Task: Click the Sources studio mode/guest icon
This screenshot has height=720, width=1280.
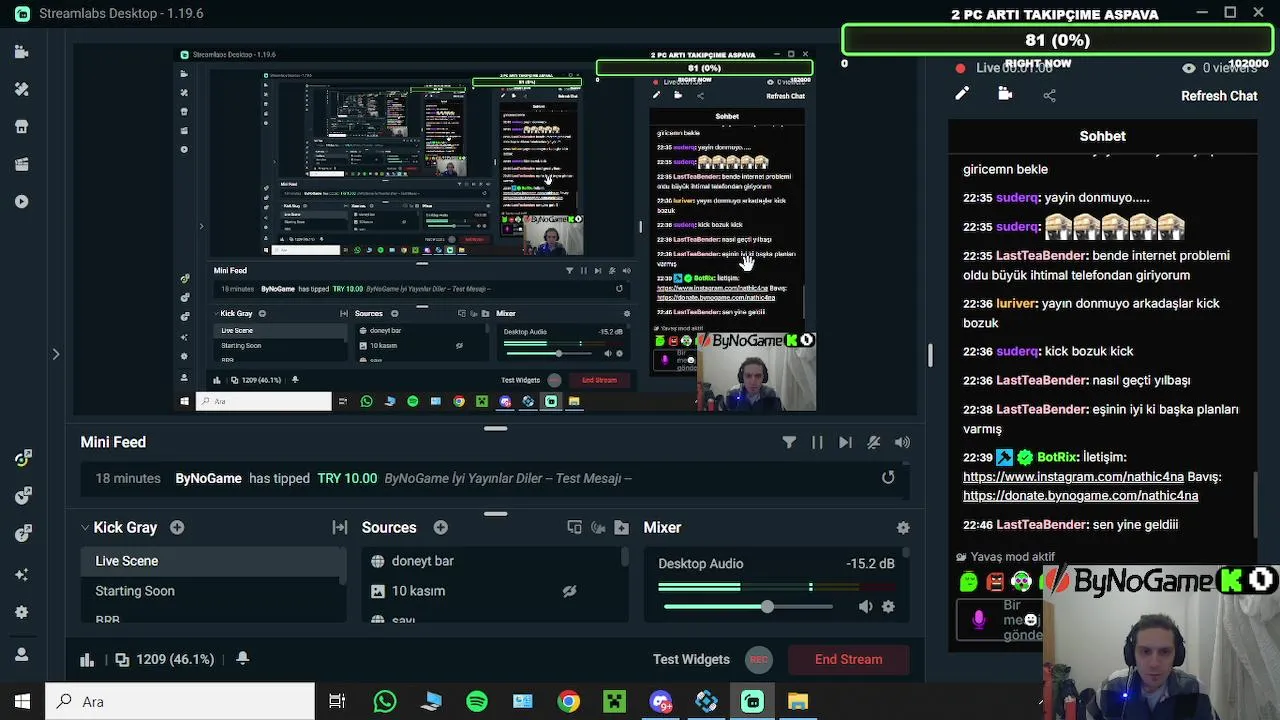Action: pyautogui.click(x=598, y=527)
